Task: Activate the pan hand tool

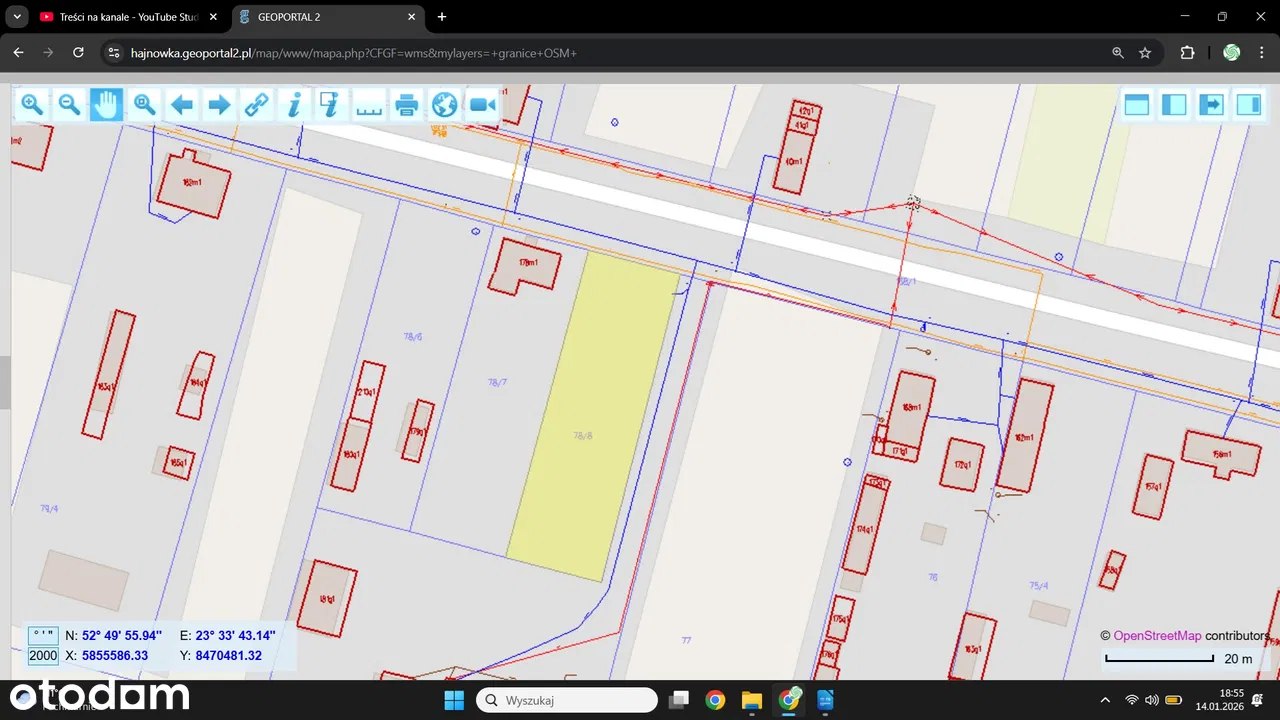Action: 106,105
